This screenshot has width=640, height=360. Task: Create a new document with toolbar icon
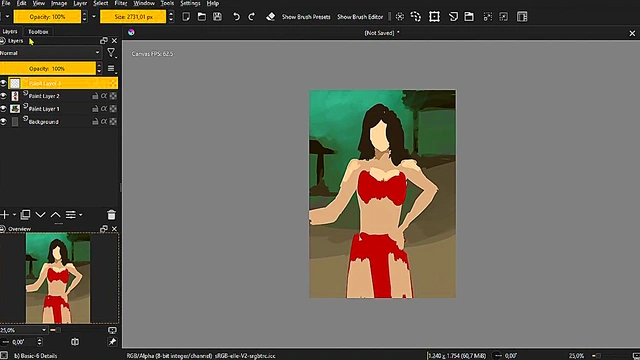[186, 17]
